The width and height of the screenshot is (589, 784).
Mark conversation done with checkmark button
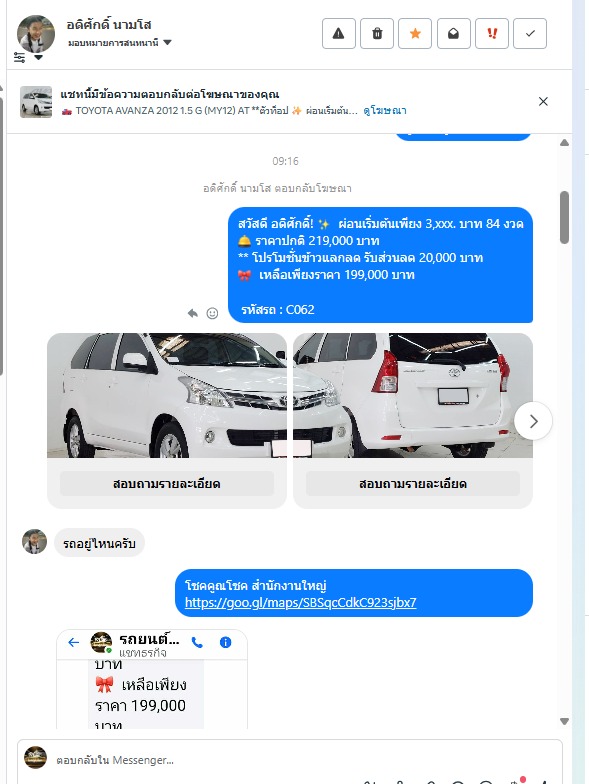530,34
